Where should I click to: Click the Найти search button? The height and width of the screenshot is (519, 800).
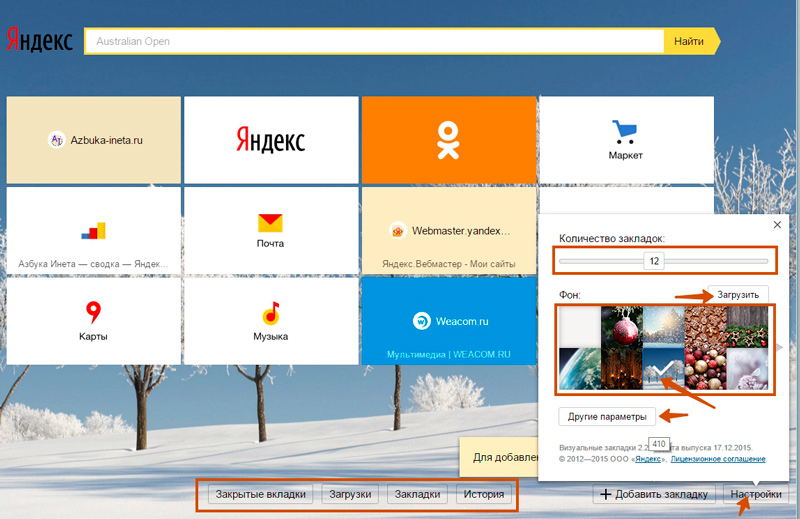point(690,41)
